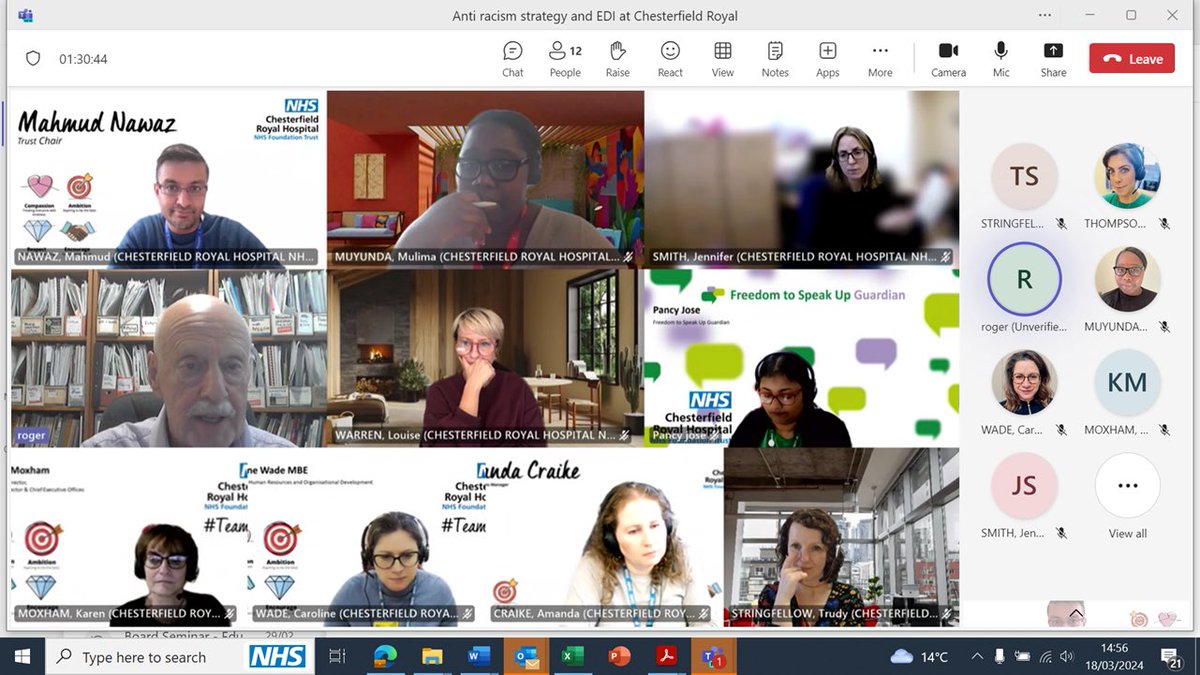Select roger's video tile
Viewport: 1200px width, 675px height.
click(x=168, y=358)
